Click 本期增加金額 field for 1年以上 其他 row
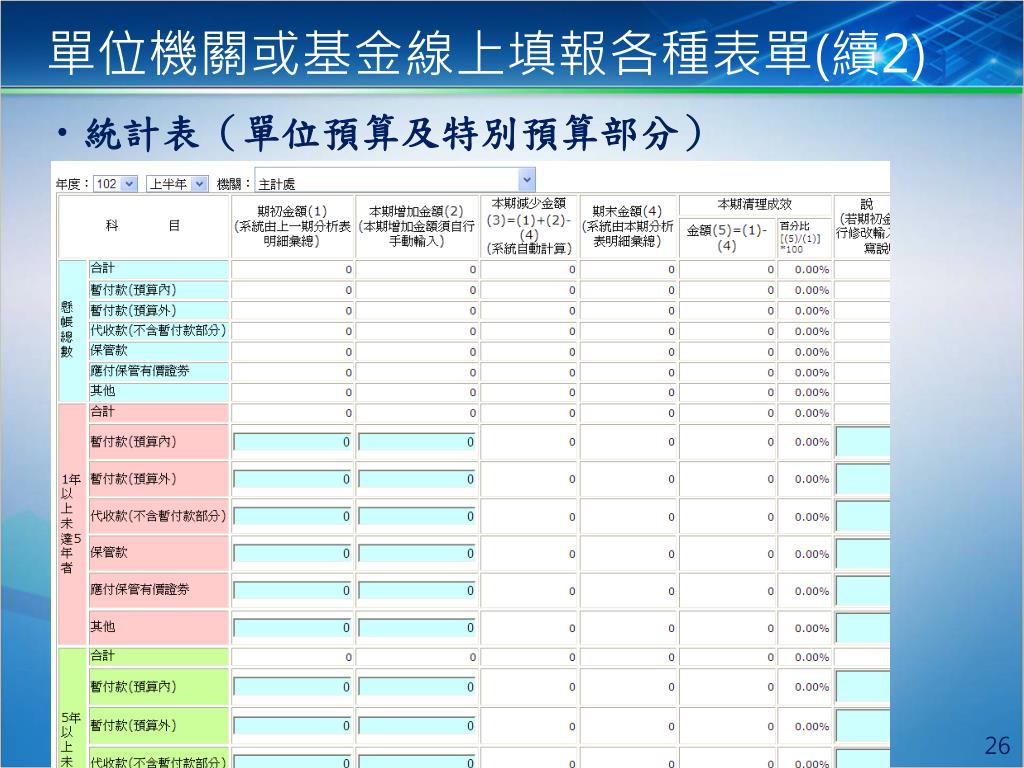Image resolution: width=1024 pixels, height=768 pixels. (x=417, y=628)
